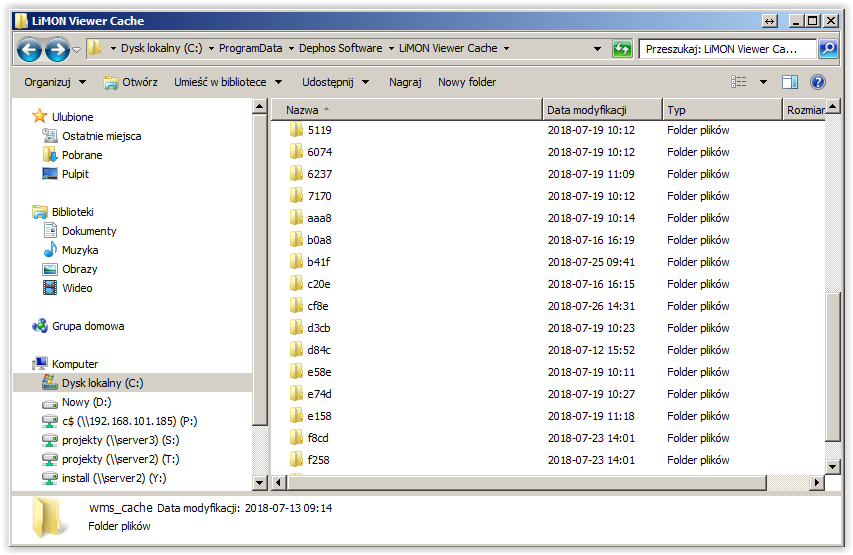Click file list scroll down arrow
Viewport: 853px width, 555px height.
pos(832,467)
